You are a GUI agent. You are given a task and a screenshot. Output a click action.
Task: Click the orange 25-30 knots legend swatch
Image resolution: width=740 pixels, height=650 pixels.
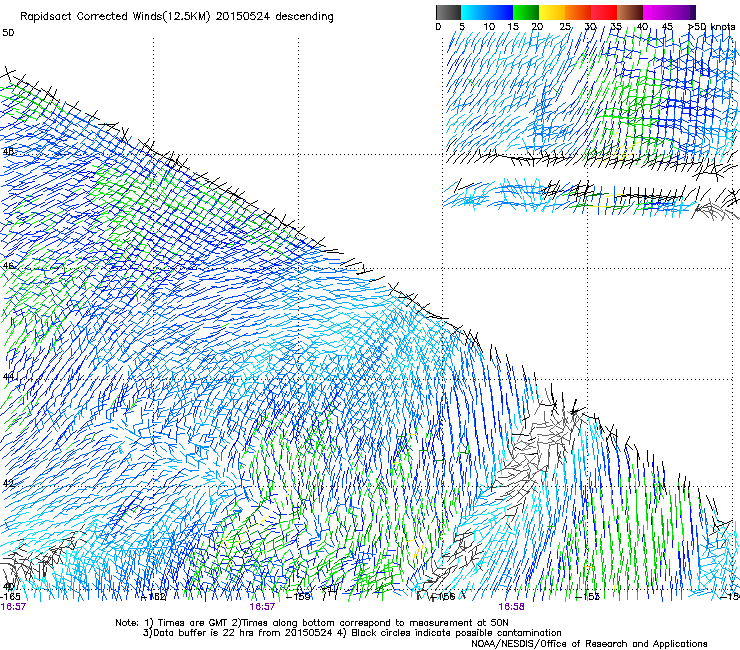(x=578, y=12)
